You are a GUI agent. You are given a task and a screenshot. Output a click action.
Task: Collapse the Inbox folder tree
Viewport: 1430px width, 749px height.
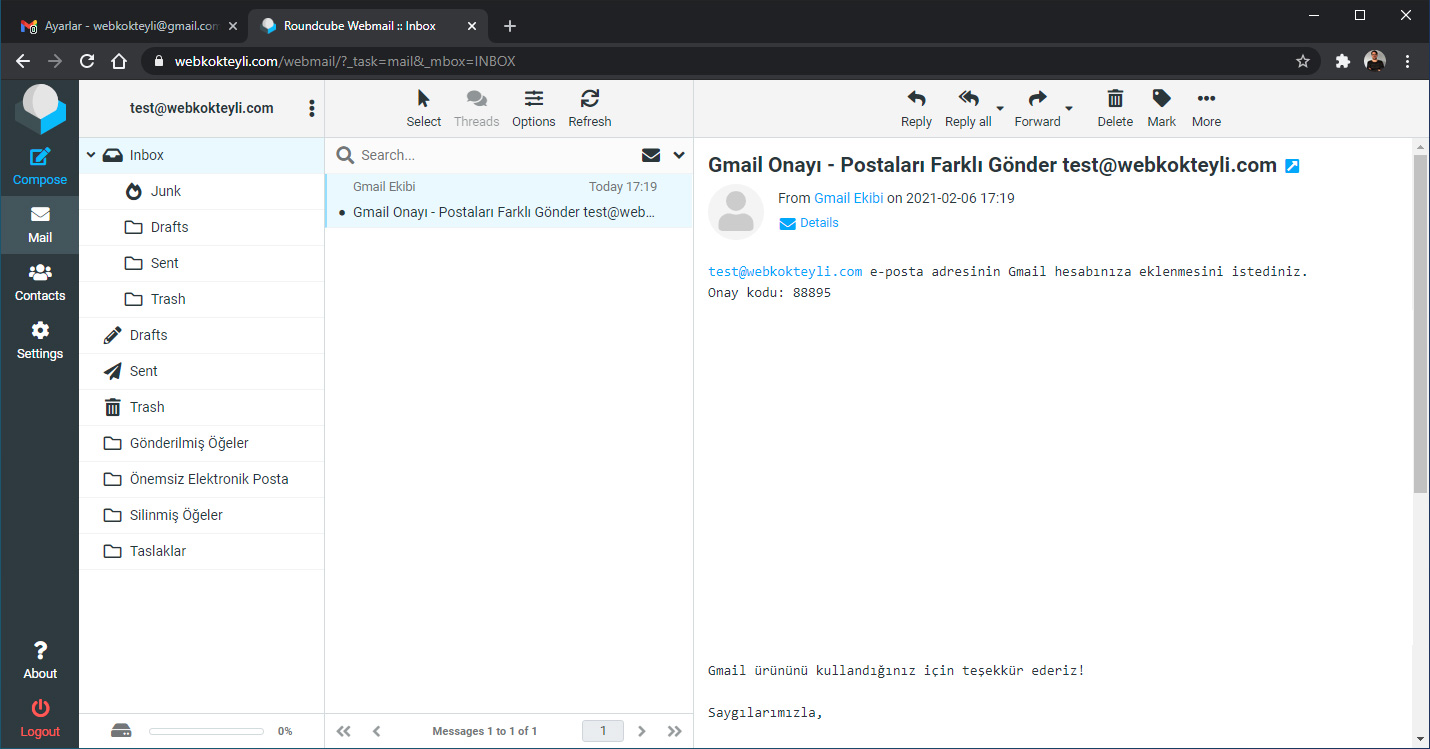click(91, 155)
